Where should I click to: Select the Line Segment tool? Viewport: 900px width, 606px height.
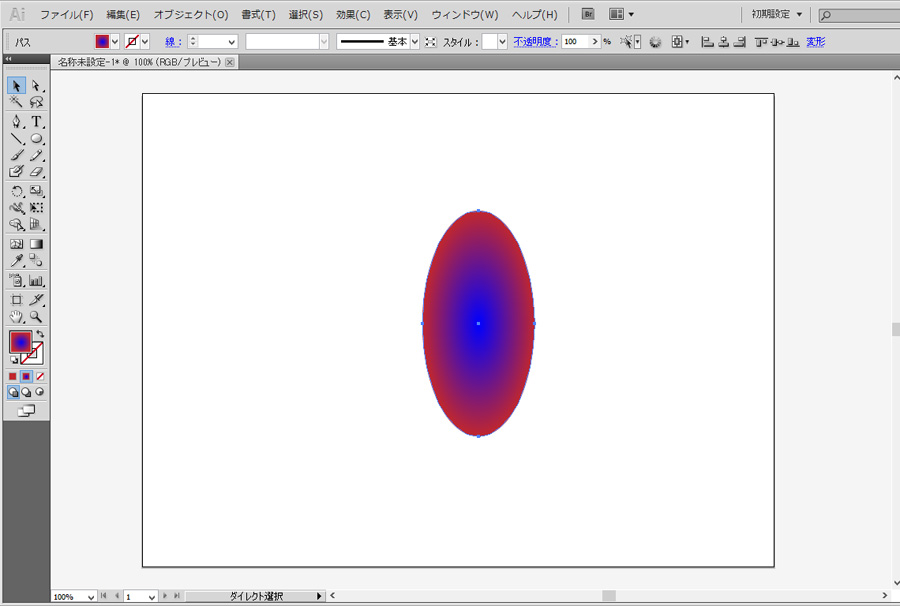pos(16,138)
